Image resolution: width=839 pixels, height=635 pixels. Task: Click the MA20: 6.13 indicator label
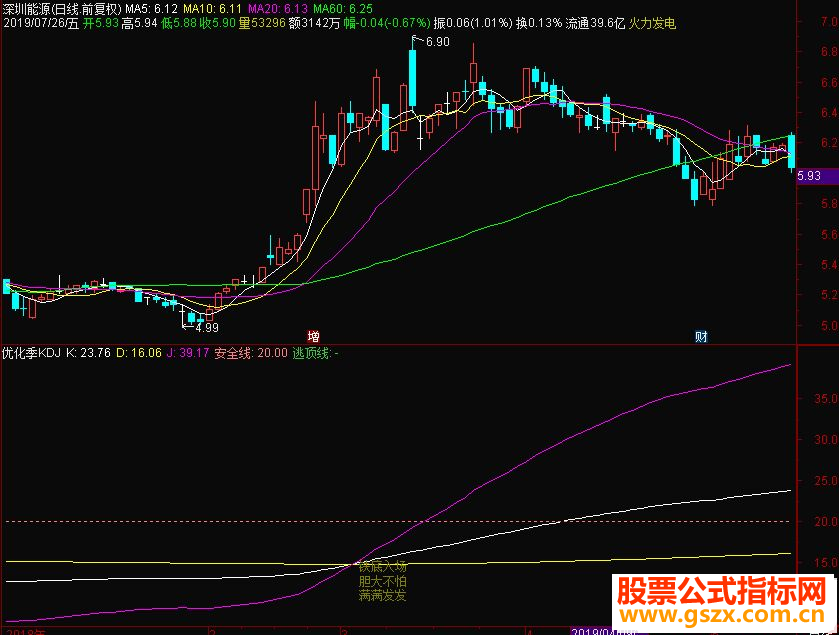pos(278,9)
